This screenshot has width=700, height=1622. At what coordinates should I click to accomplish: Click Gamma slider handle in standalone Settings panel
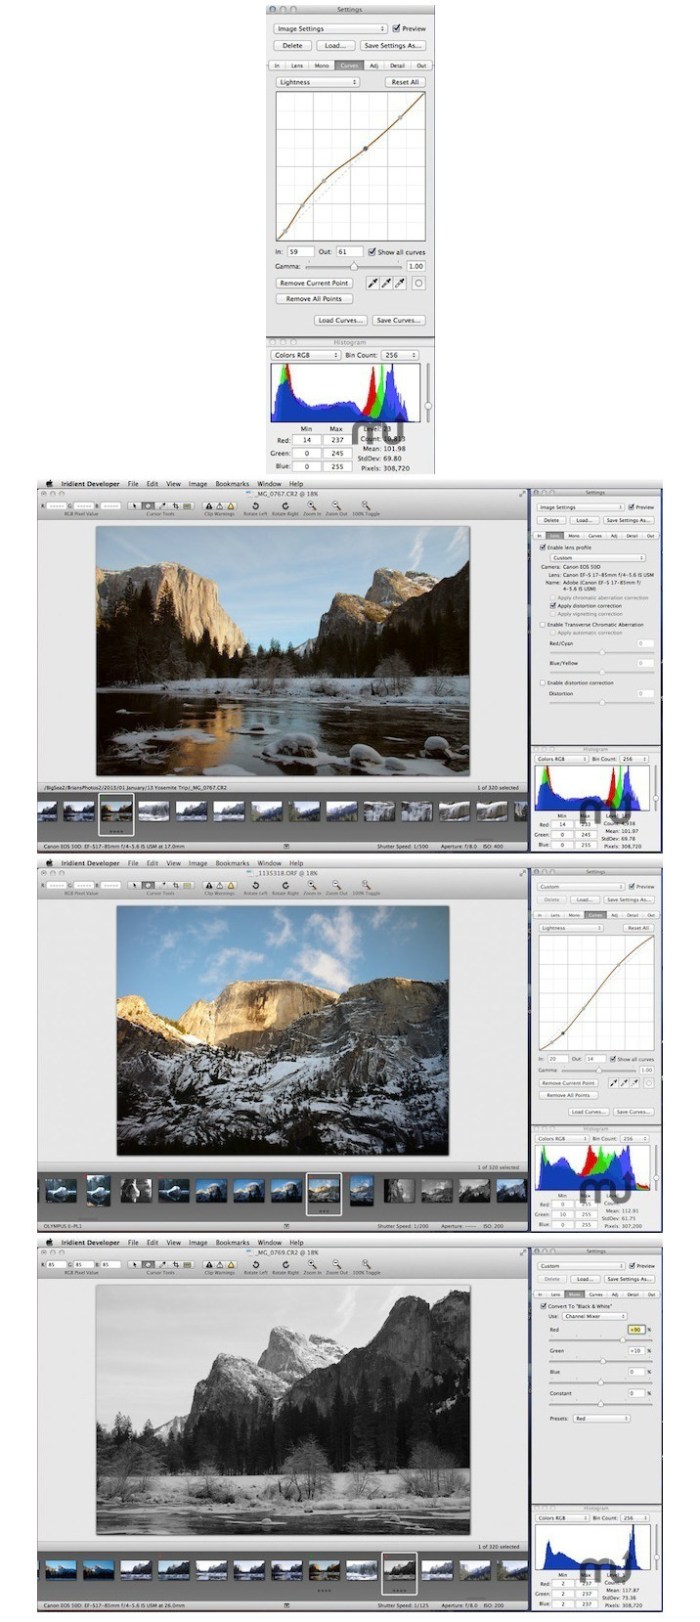click(x=353, y=267)
